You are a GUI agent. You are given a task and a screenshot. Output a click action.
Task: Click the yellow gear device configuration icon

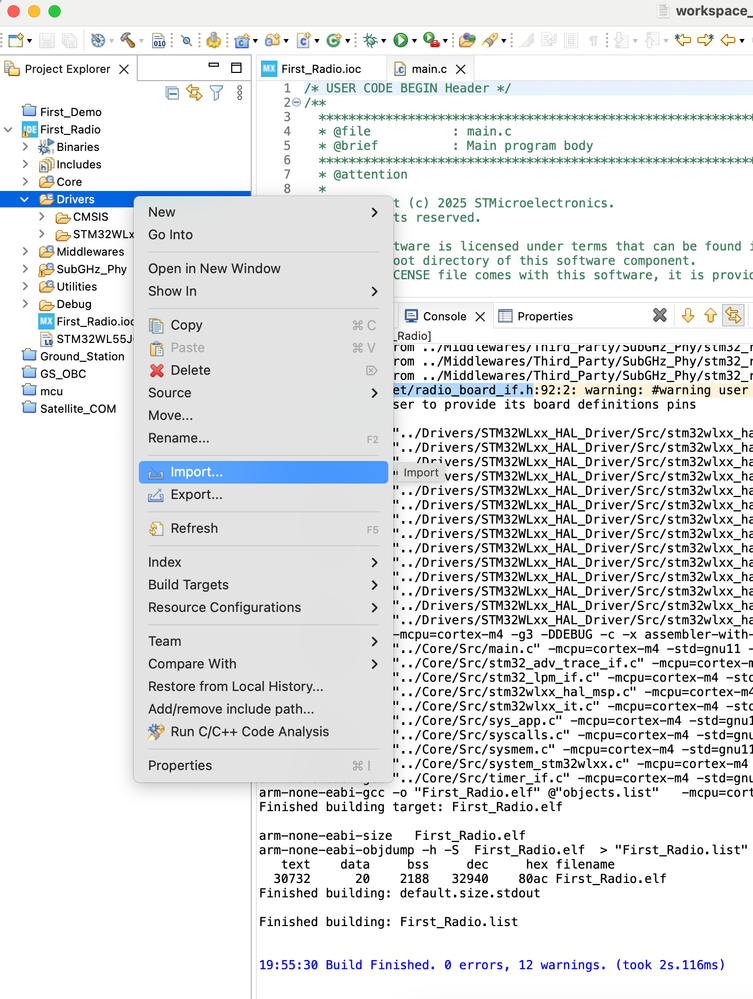point(213,41)
